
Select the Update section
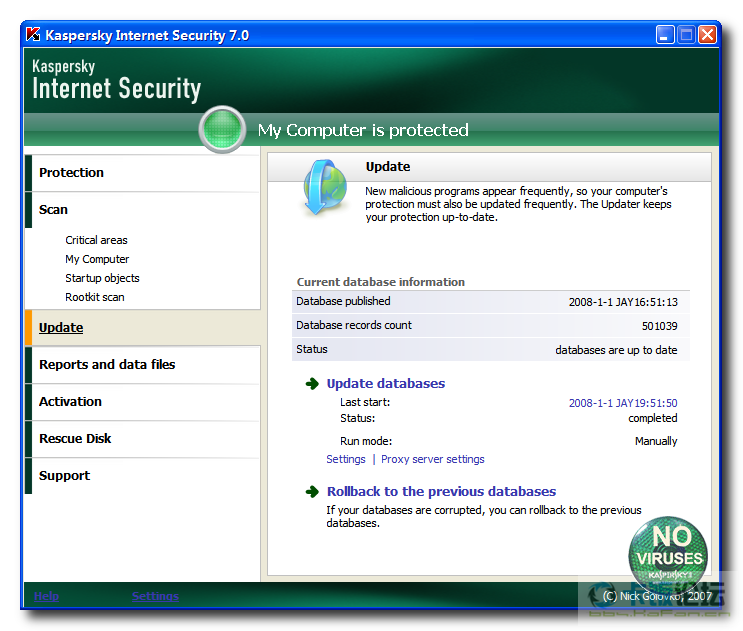61,328
